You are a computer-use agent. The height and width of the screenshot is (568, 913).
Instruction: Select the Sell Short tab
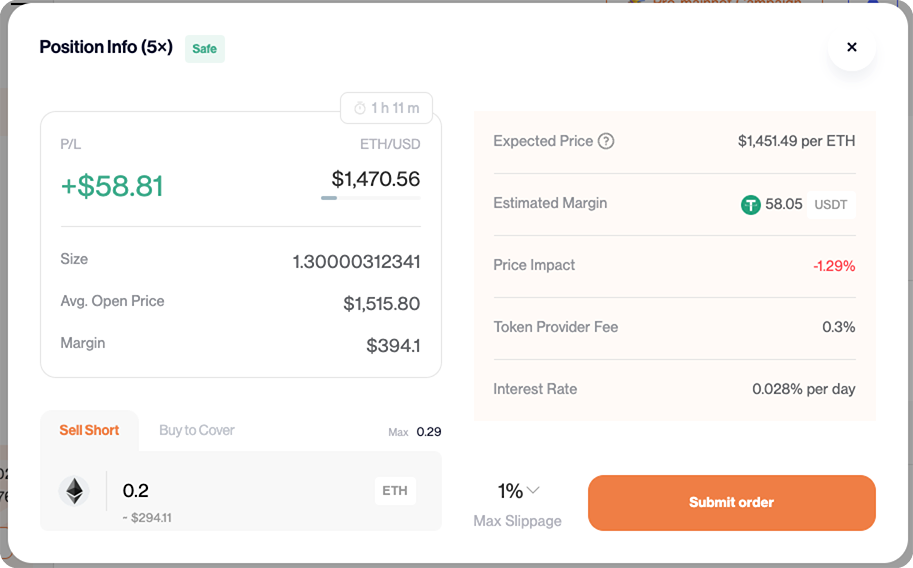pos(89,430)
